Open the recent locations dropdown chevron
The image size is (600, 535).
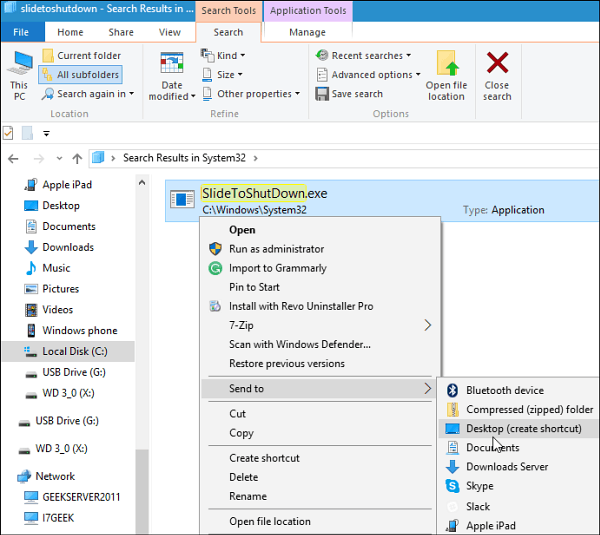point(59,158)
